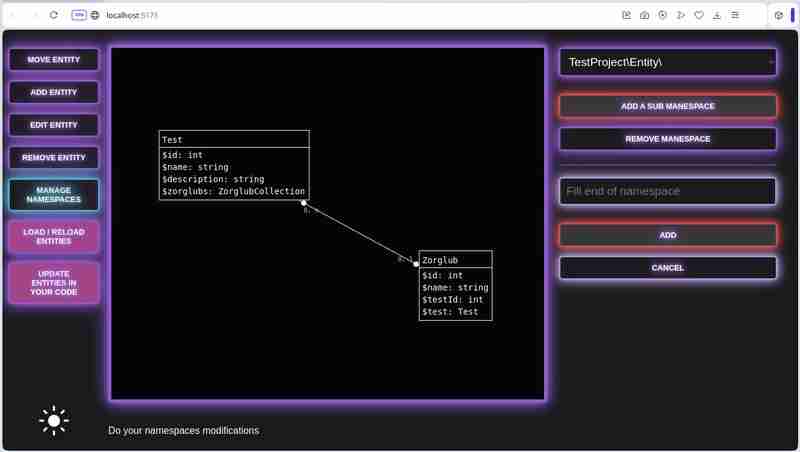
Task: Open the TestProject\Entity\ namespace dropdown
Action: click(x=668, y=62)
